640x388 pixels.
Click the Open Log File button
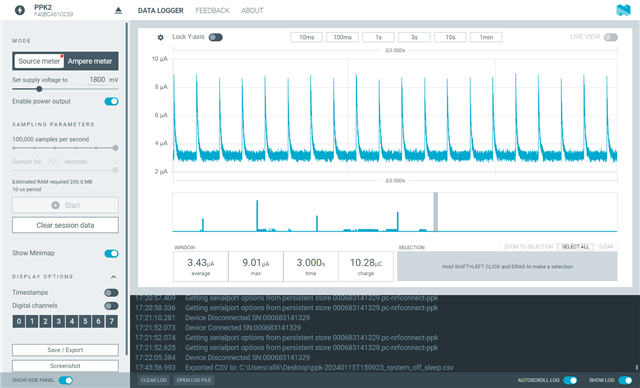point(194,380)
